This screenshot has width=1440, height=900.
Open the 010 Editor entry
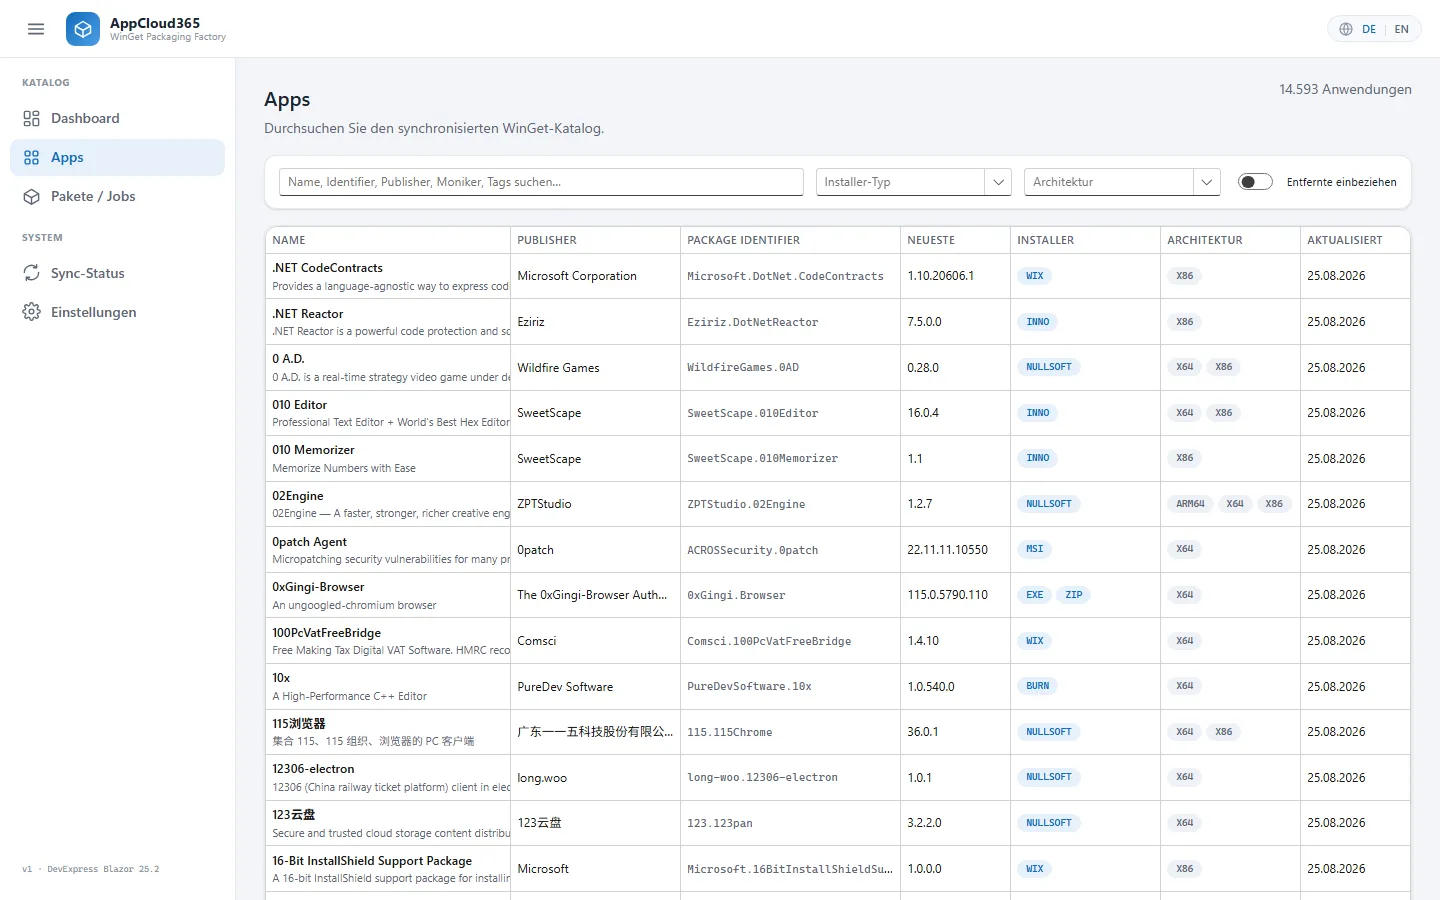point(300,405)
